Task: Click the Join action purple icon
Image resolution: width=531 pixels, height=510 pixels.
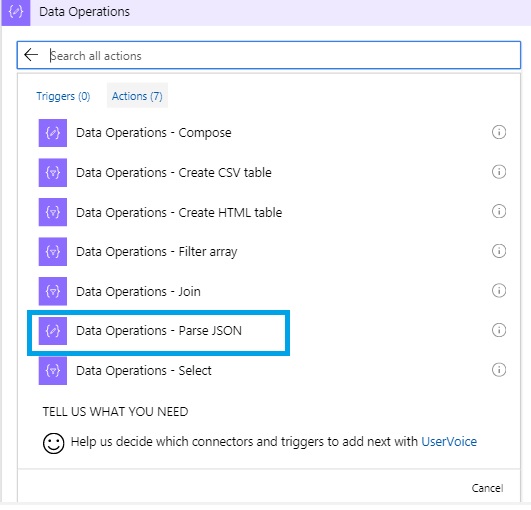Action: 52,291
